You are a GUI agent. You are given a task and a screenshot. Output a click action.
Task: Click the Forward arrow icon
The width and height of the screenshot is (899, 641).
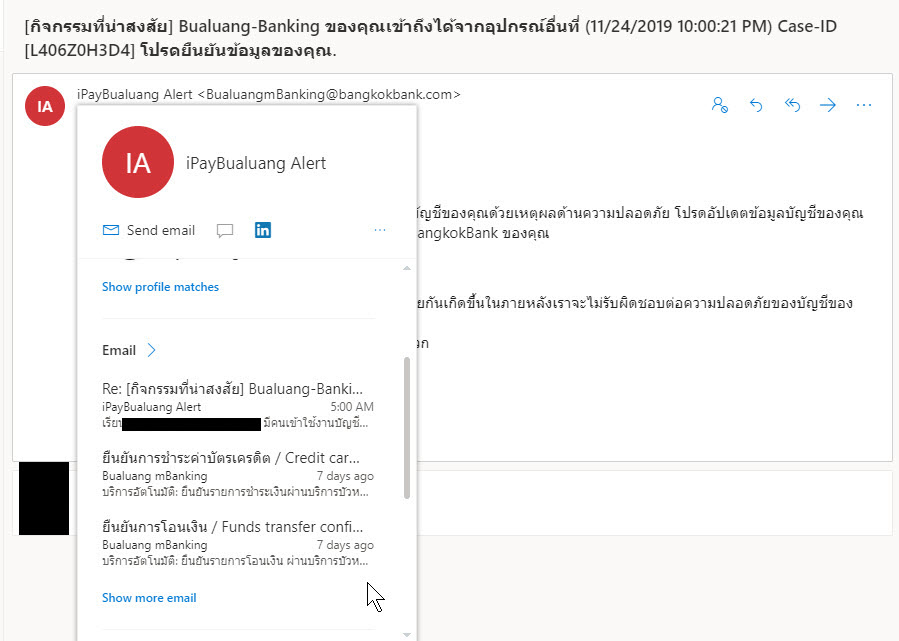click(x=828, y=105)
